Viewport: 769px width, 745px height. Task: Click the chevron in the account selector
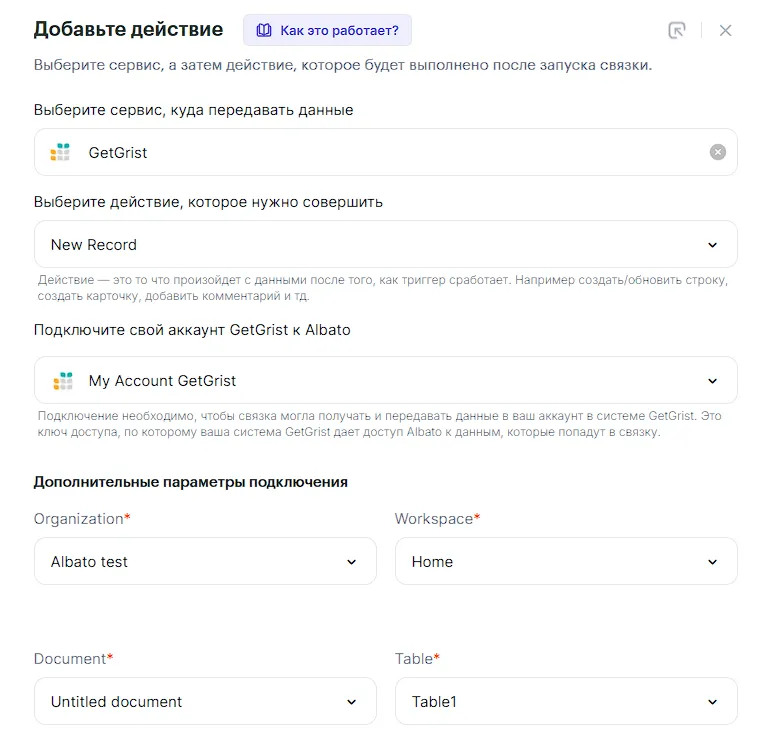click(713, 381)
